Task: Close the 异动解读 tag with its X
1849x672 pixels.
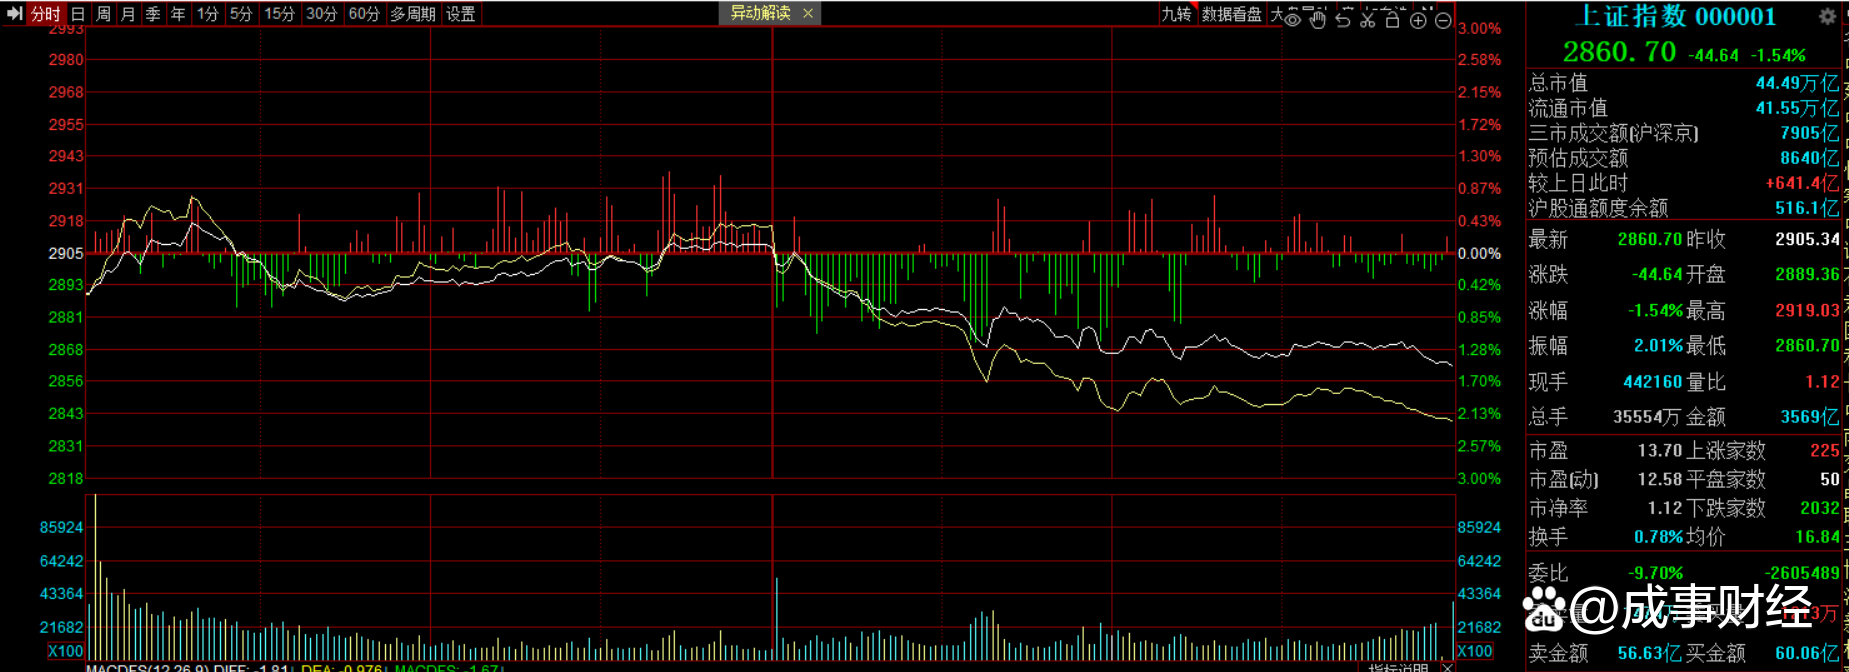Action: pos(808,13)
